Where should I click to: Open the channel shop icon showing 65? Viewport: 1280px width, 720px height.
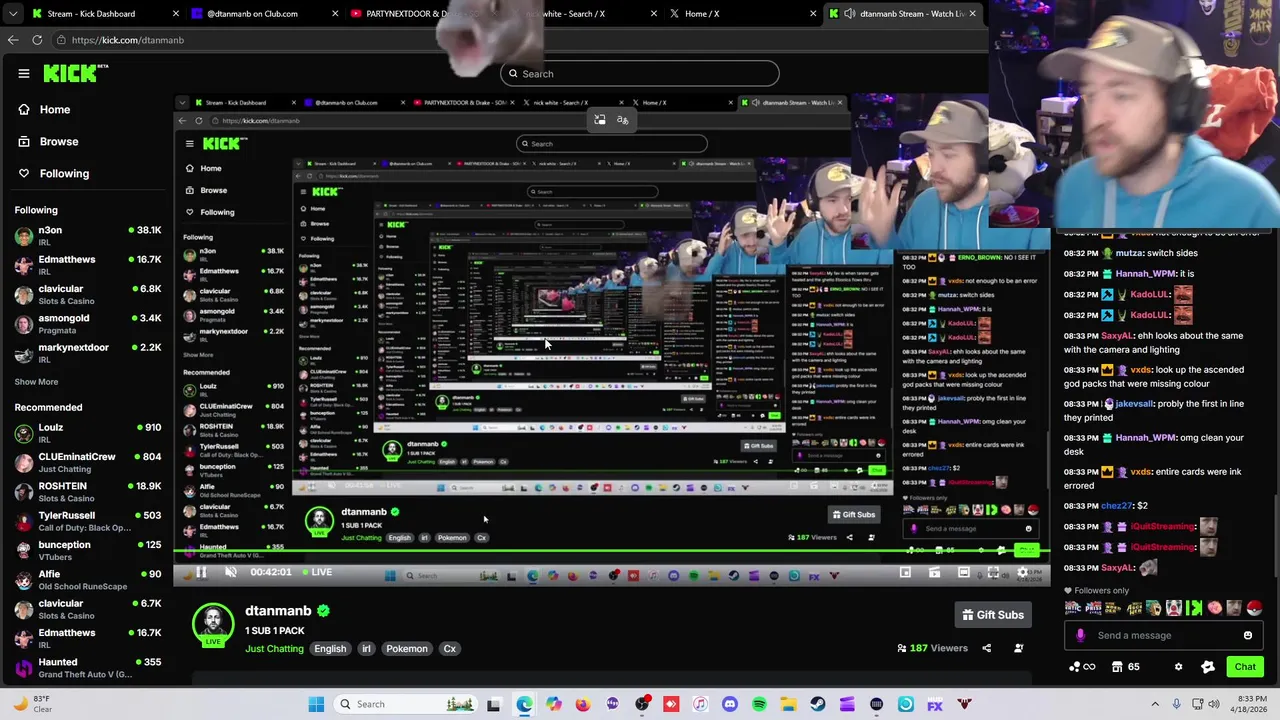(1126, 667)
